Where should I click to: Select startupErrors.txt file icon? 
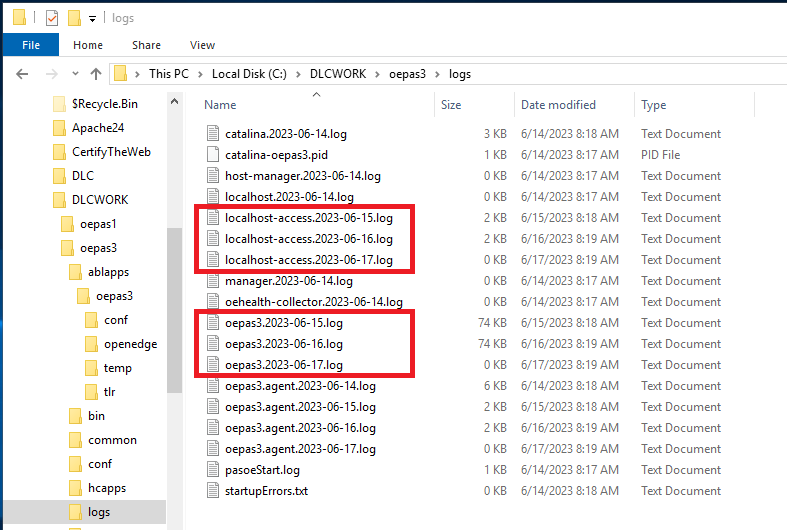click(213, 491)
